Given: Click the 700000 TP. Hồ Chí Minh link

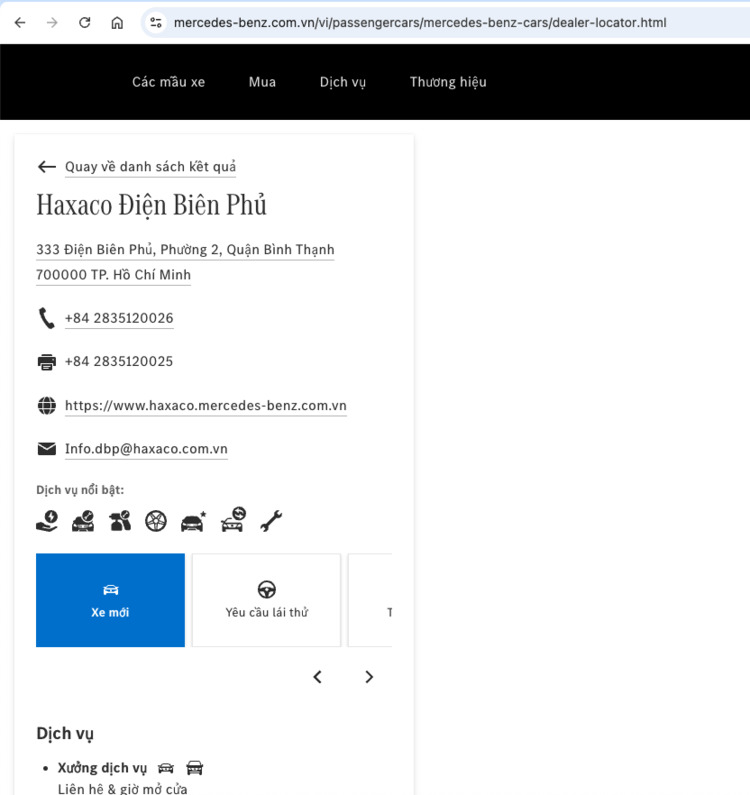Looking at the screenshot, I should click(114, 275).
